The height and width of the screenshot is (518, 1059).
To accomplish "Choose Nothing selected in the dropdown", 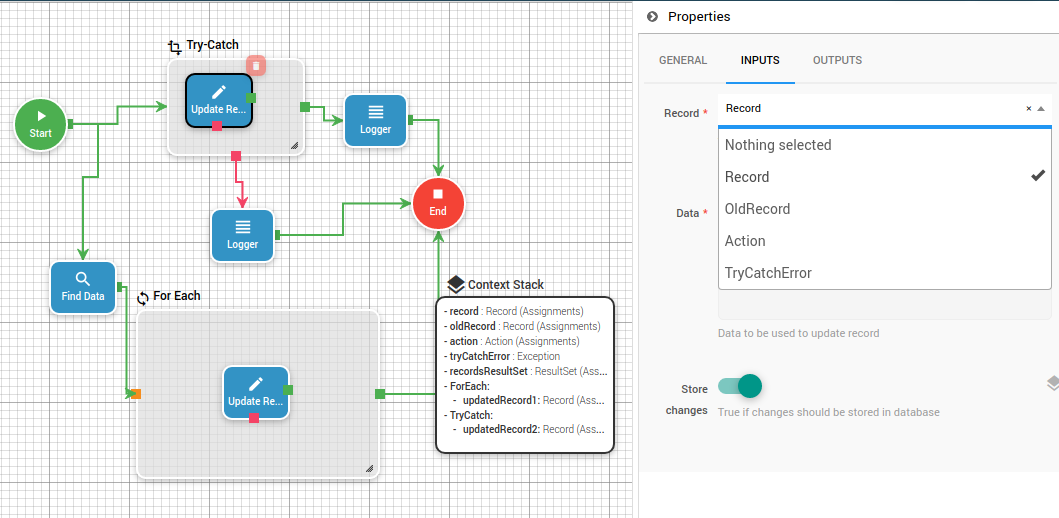I will click(x=885, y=145).
